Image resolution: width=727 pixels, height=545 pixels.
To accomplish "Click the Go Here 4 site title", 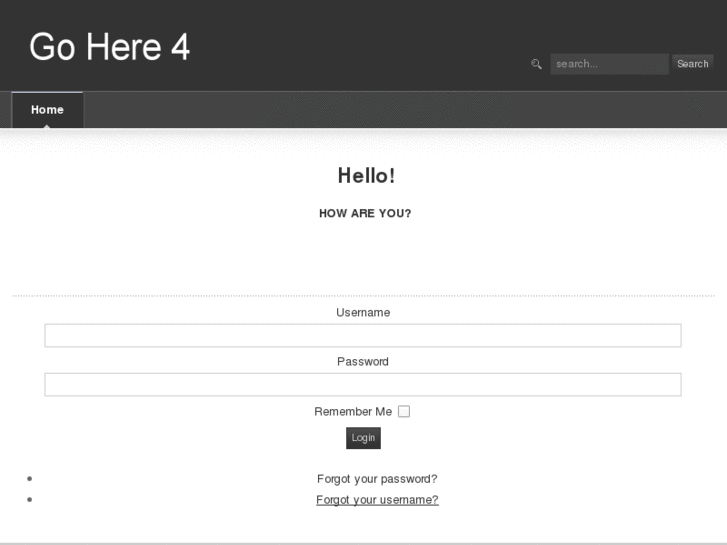I will tap(109, 47).
